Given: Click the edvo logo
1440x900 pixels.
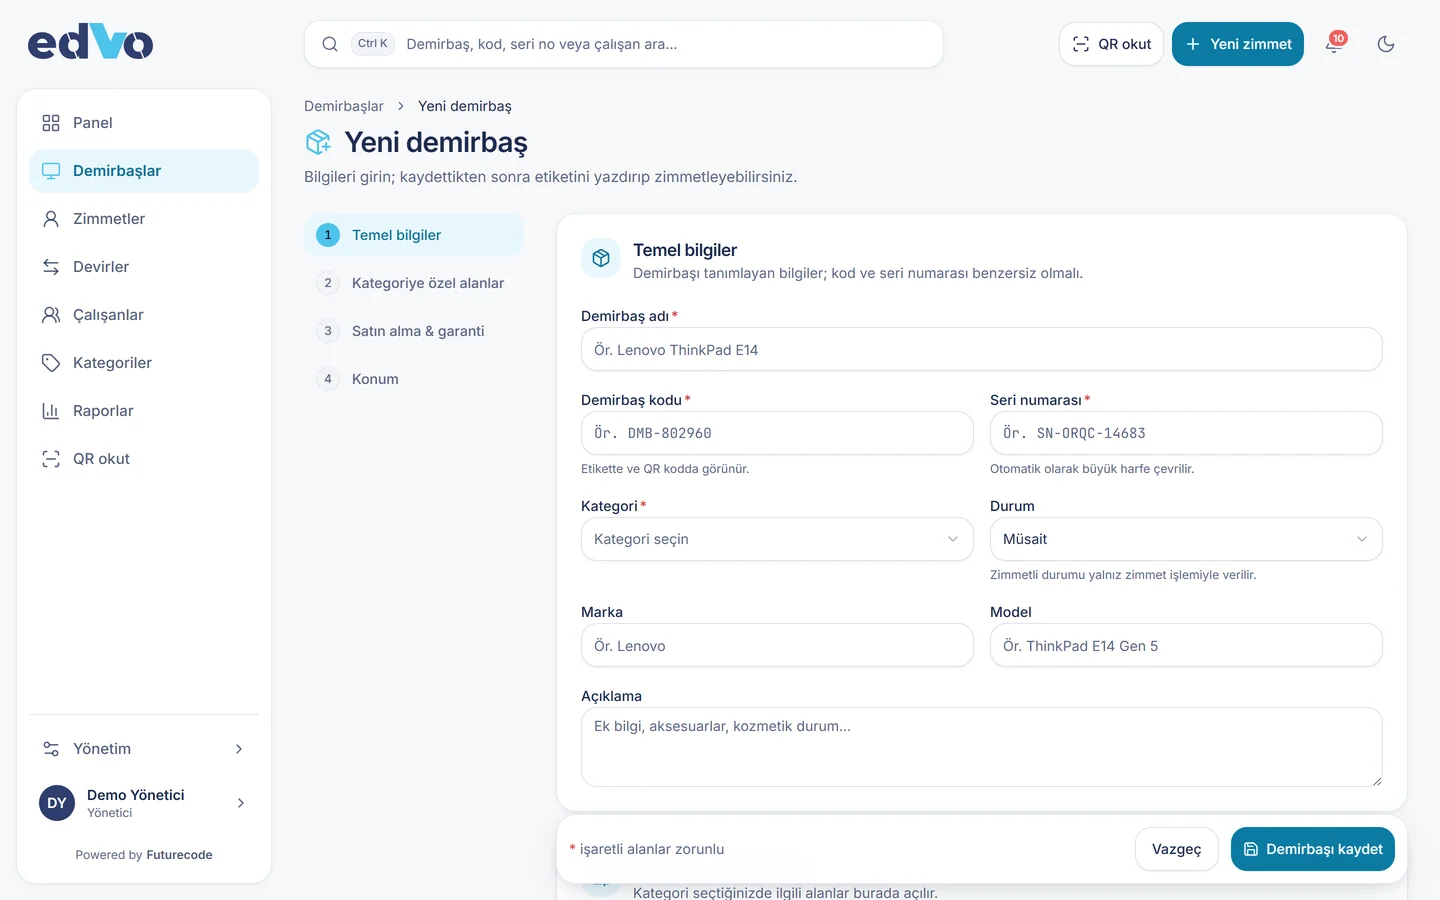Looking at the screenshot, I should point(90,43).
